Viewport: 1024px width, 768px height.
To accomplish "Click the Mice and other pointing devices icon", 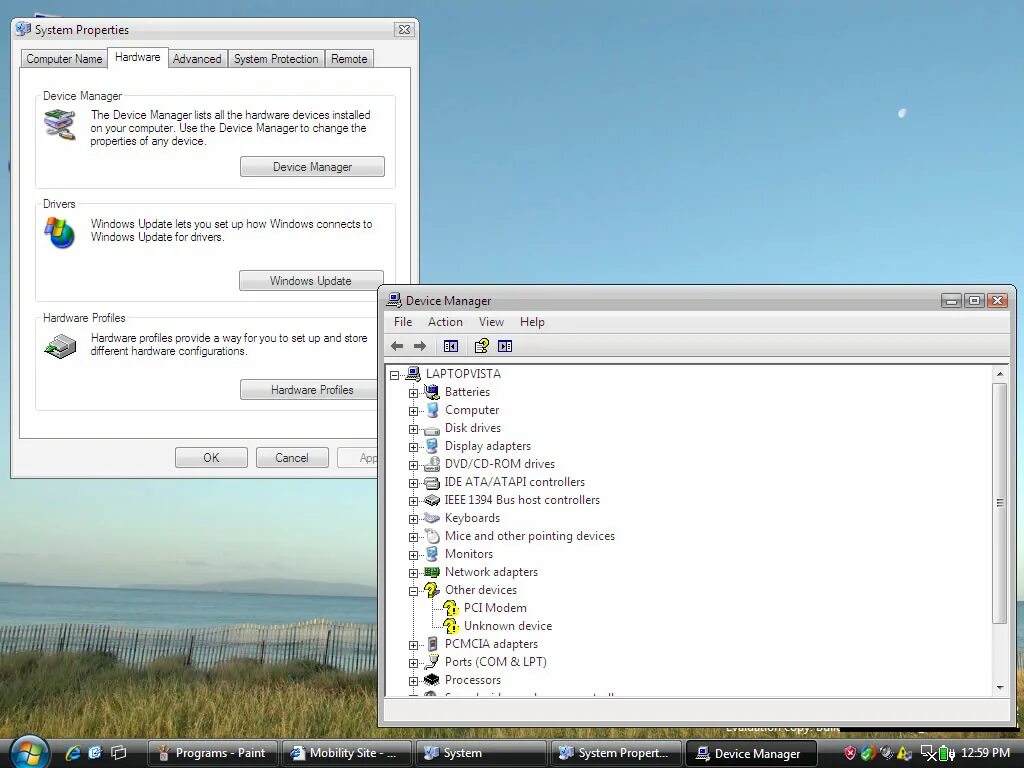I will (x=432, y=536).
